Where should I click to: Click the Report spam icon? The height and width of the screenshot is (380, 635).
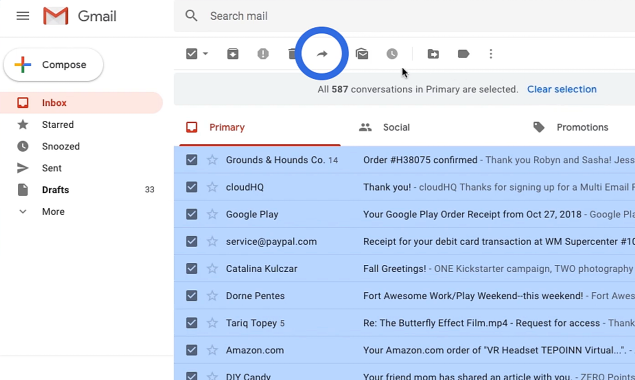pos(263,54)
